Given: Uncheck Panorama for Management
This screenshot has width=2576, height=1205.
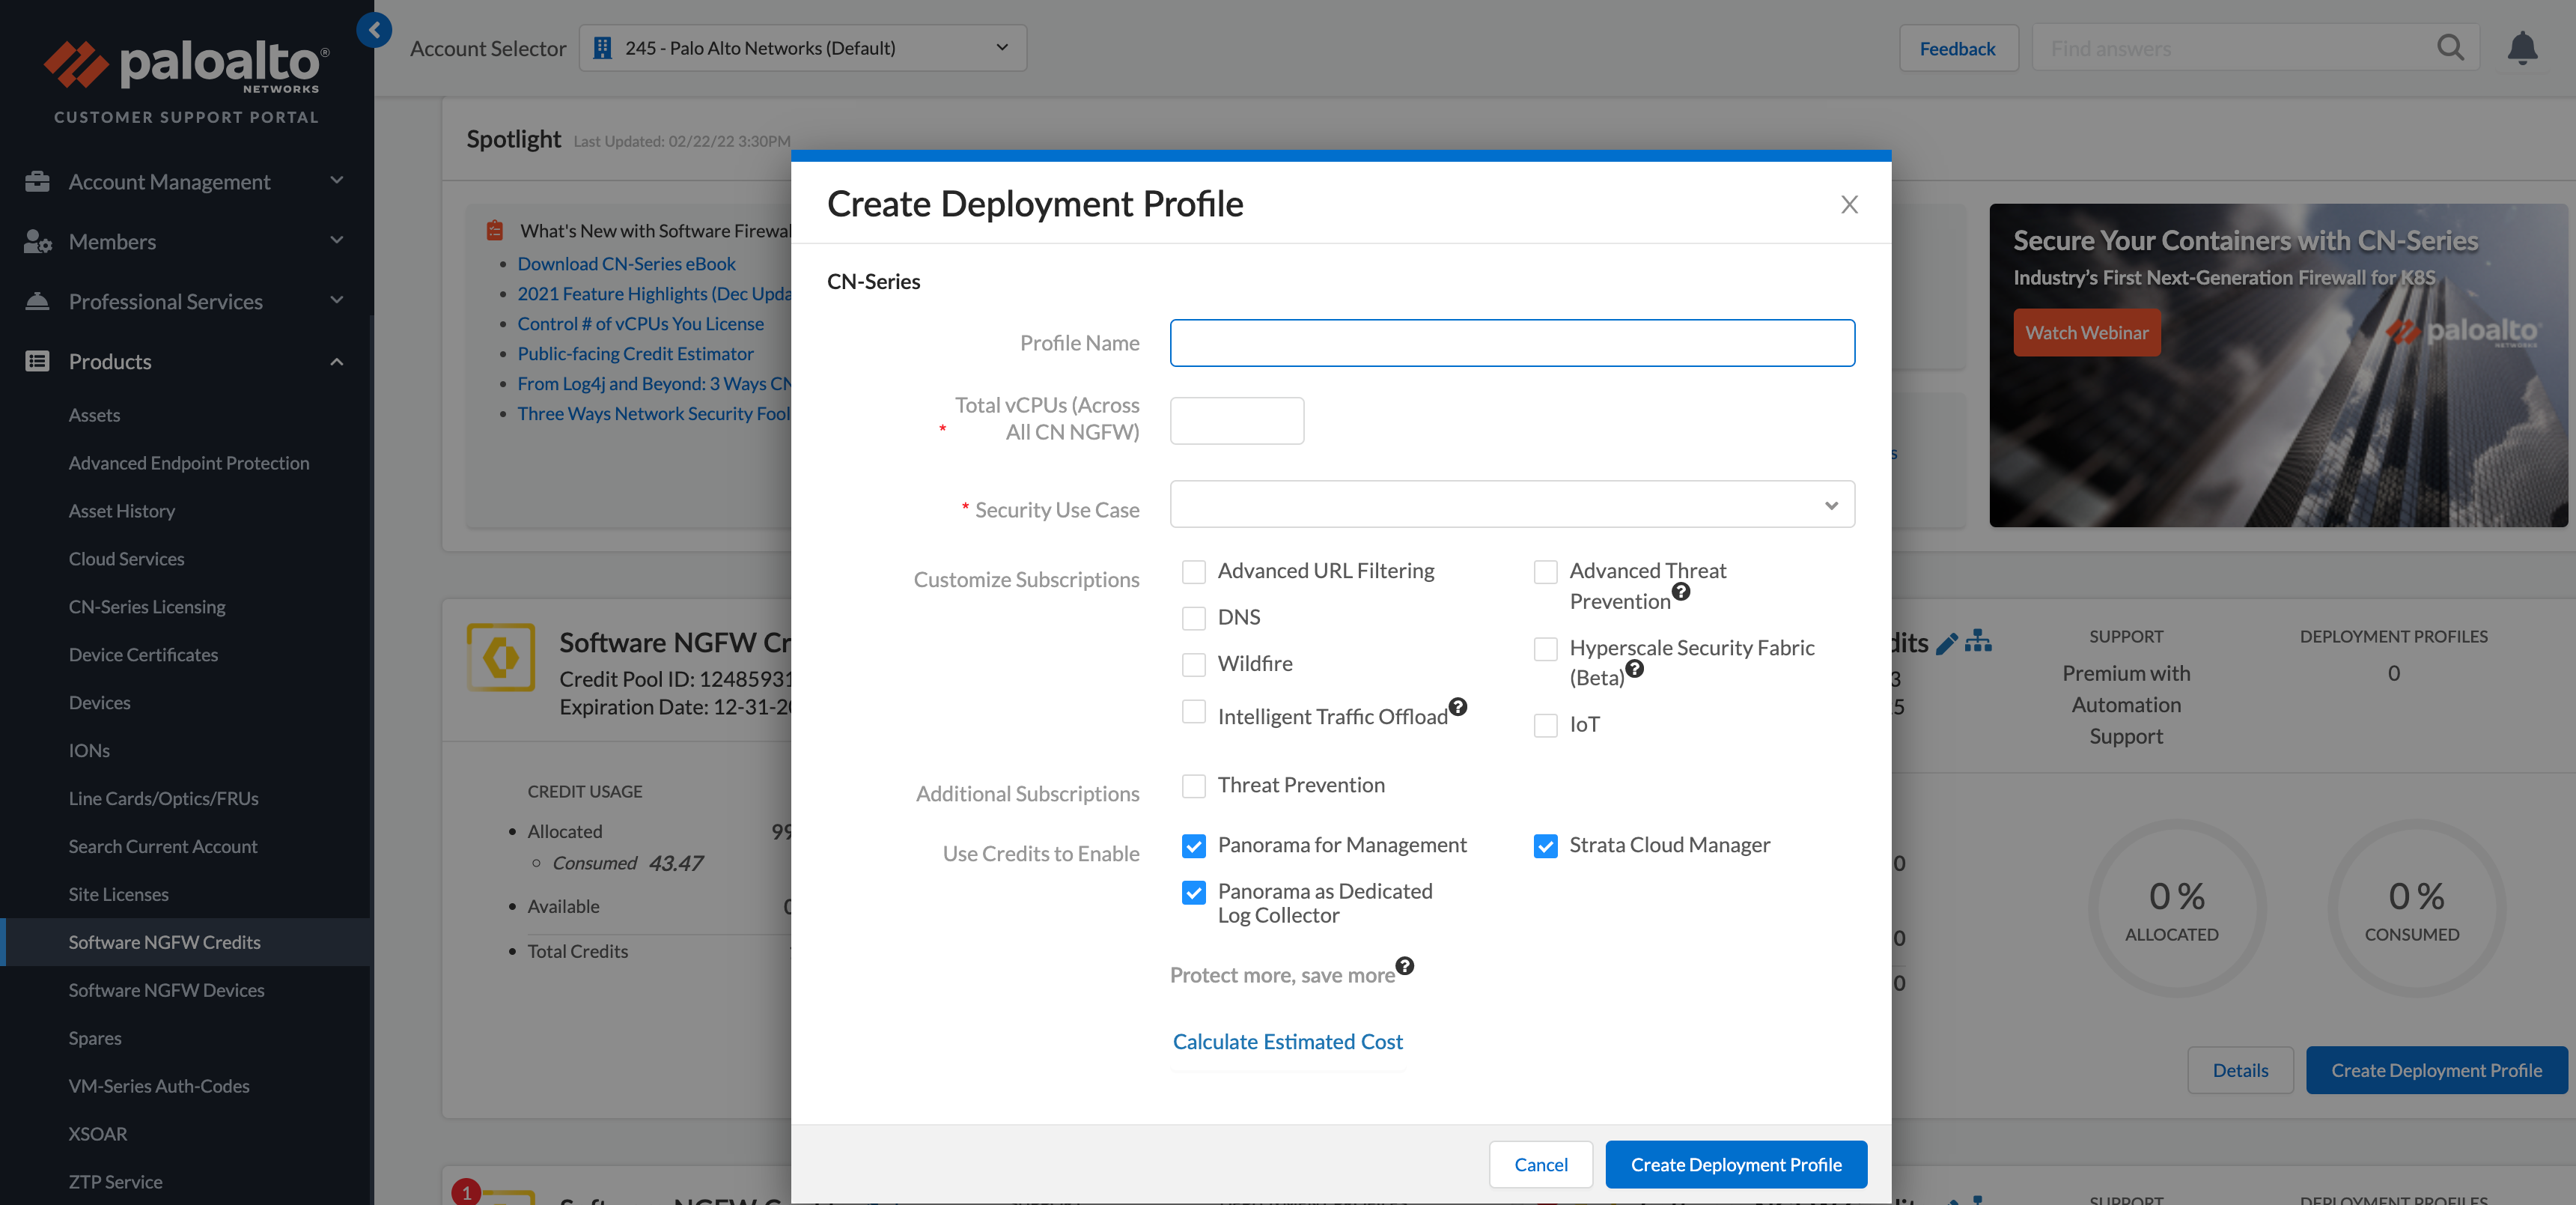Looking at the screenshot, I should [x=1193, y=846].
